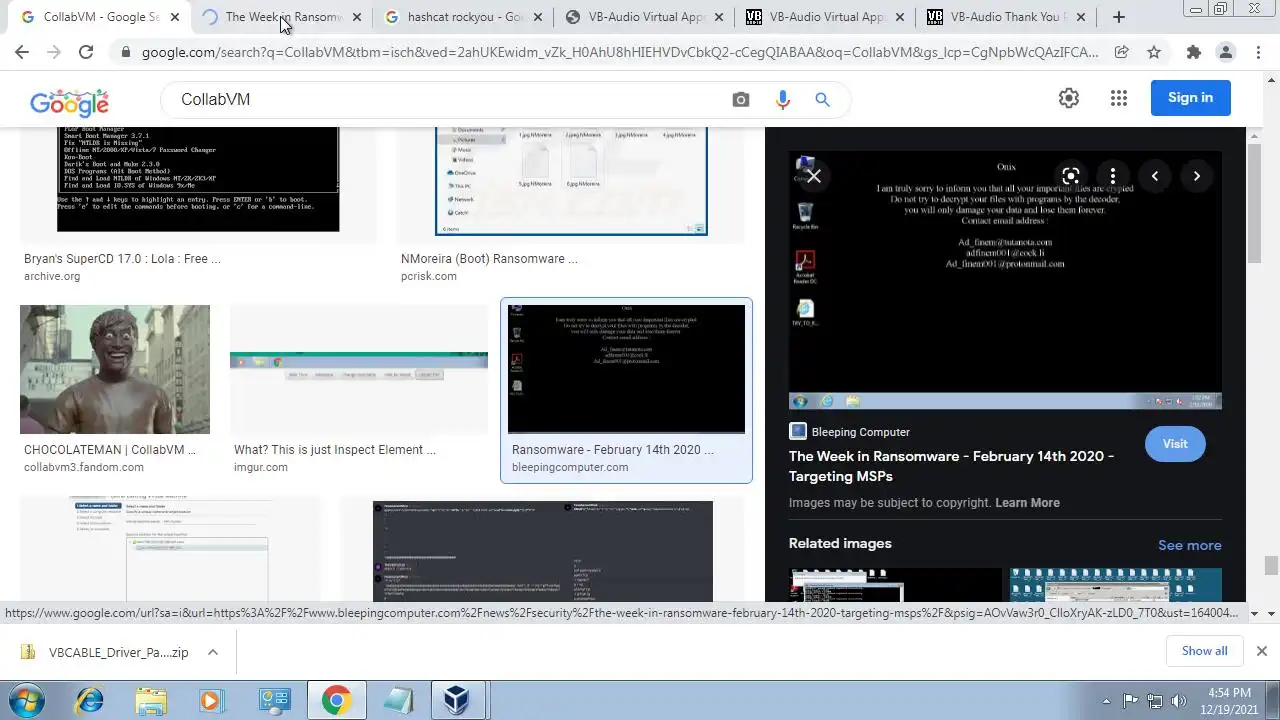Select NMoreira Ransomware thumbnail
This screenshot has height=720, width=1280.
(571, 181)
